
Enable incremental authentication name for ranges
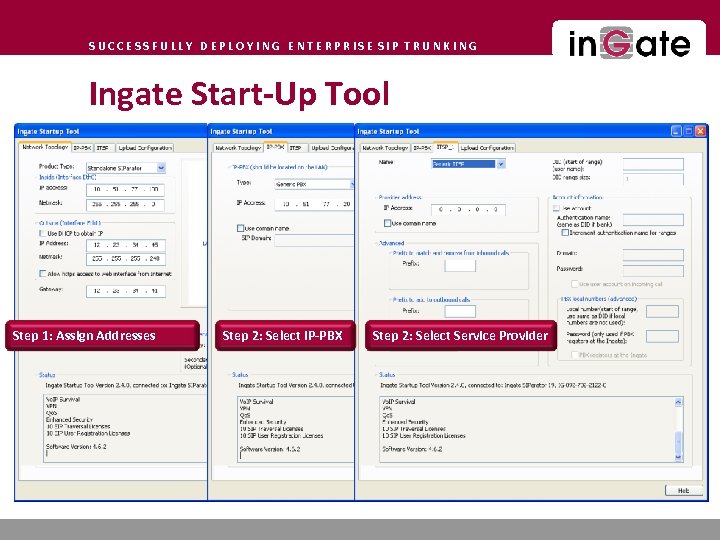click(565, 233)
